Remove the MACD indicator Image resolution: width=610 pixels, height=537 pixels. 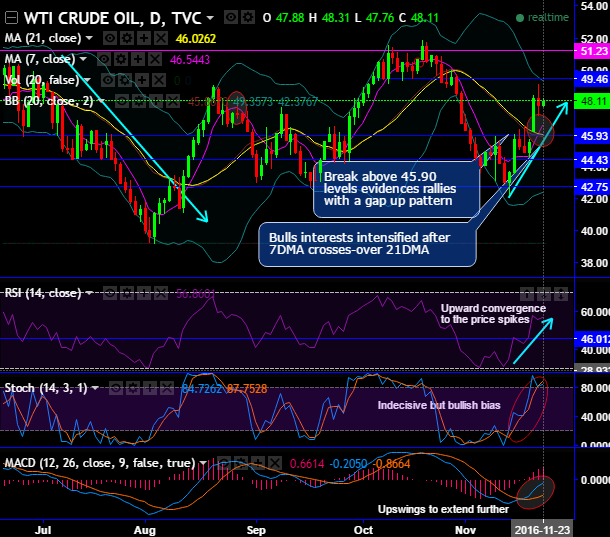click(275, 463)
